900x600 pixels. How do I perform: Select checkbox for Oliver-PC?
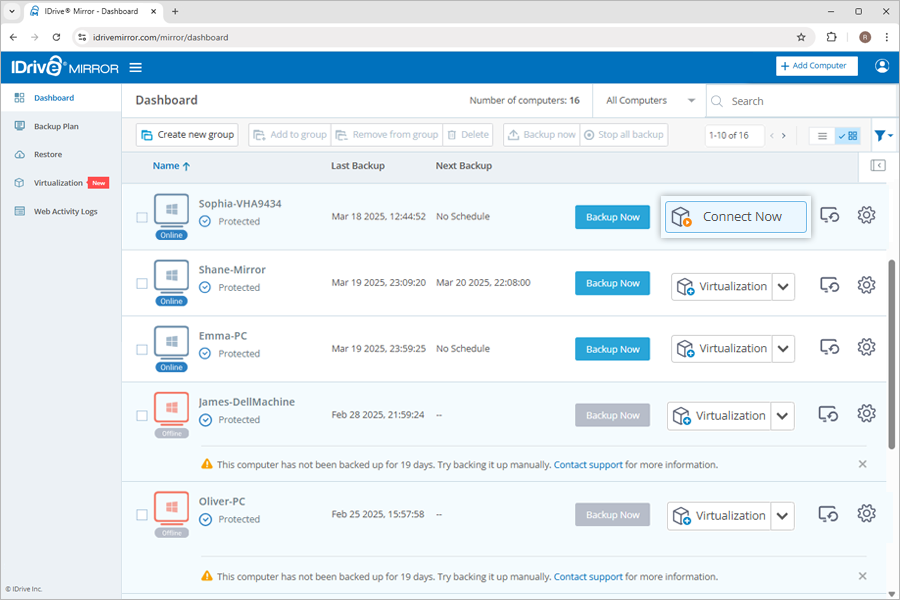142,515
